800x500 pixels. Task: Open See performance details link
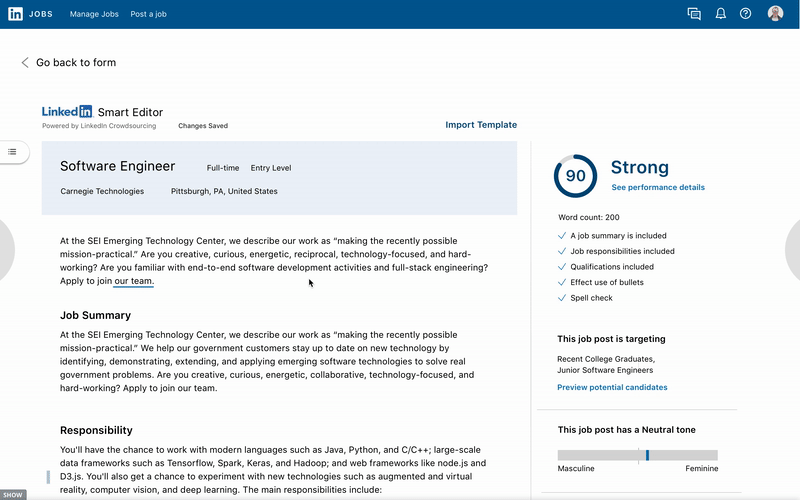658,187
